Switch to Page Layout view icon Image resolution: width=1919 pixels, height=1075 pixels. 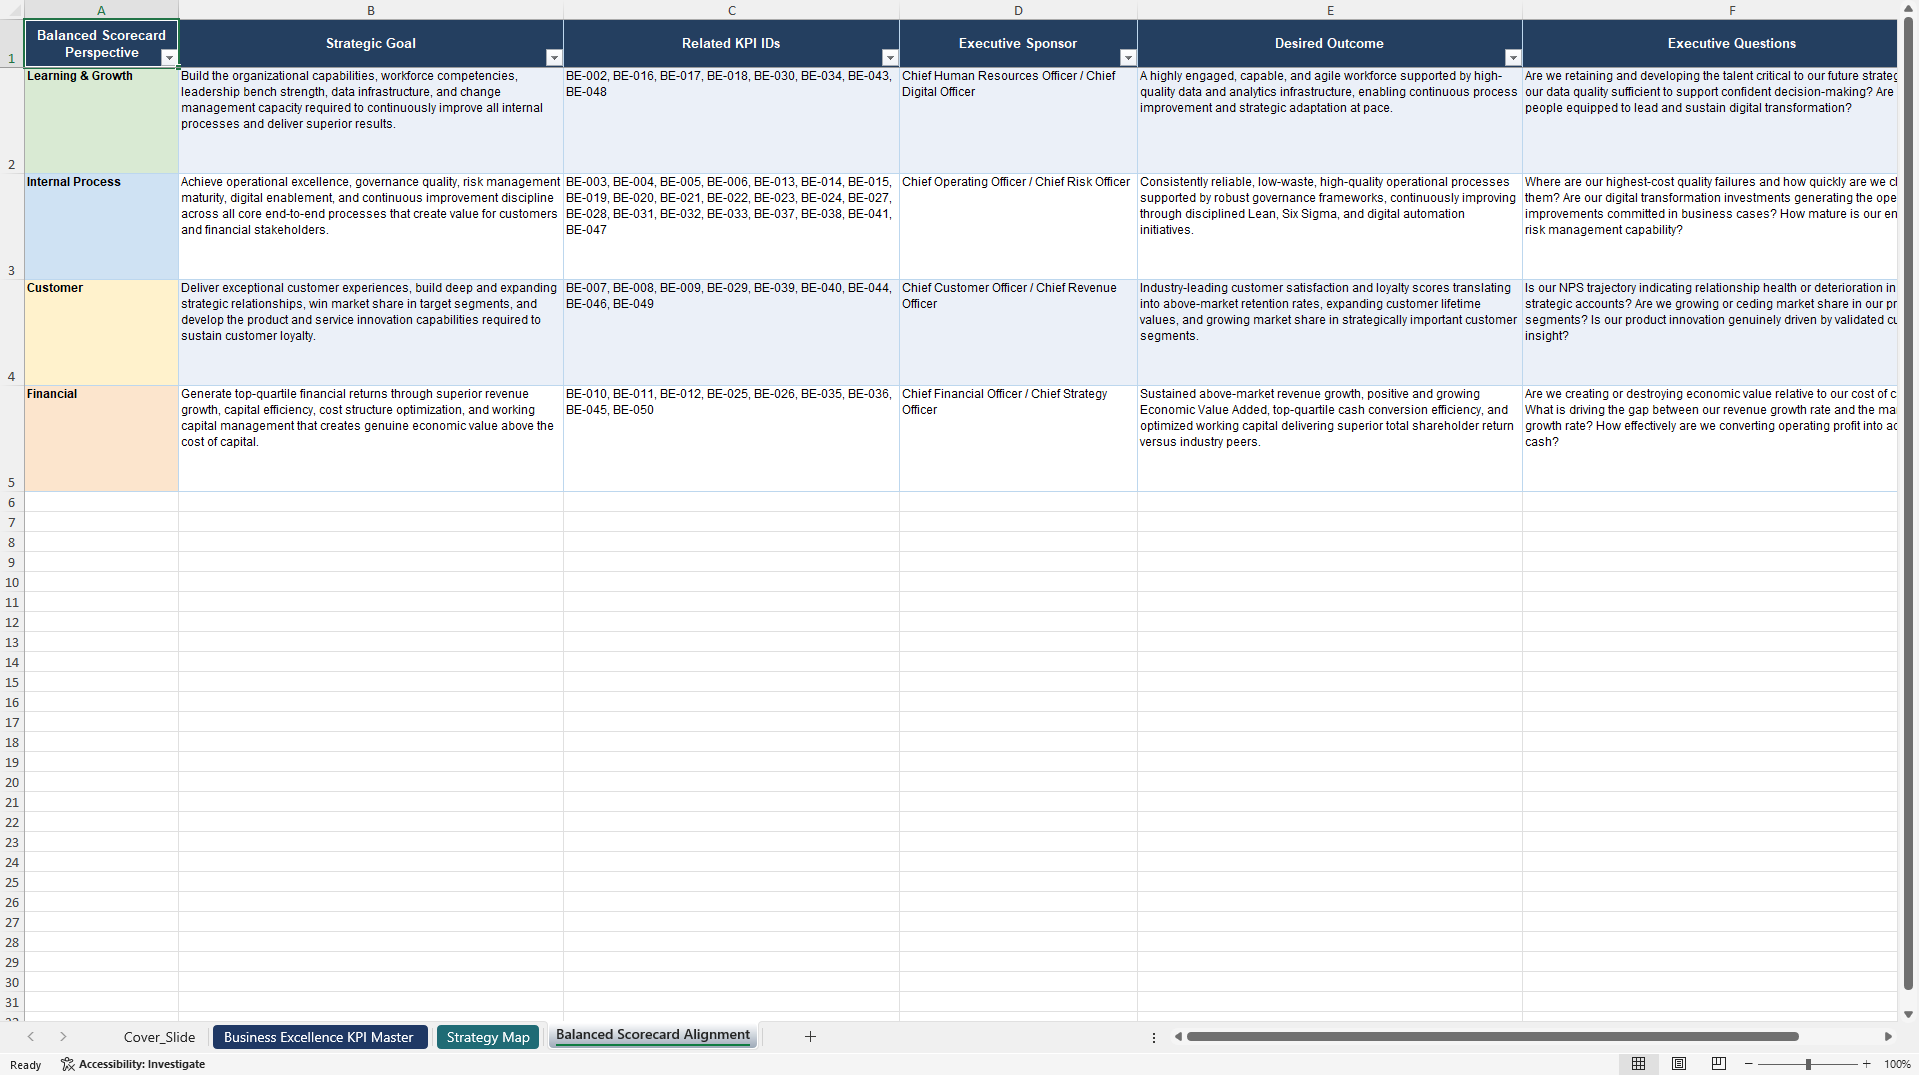[1679, 1064]
